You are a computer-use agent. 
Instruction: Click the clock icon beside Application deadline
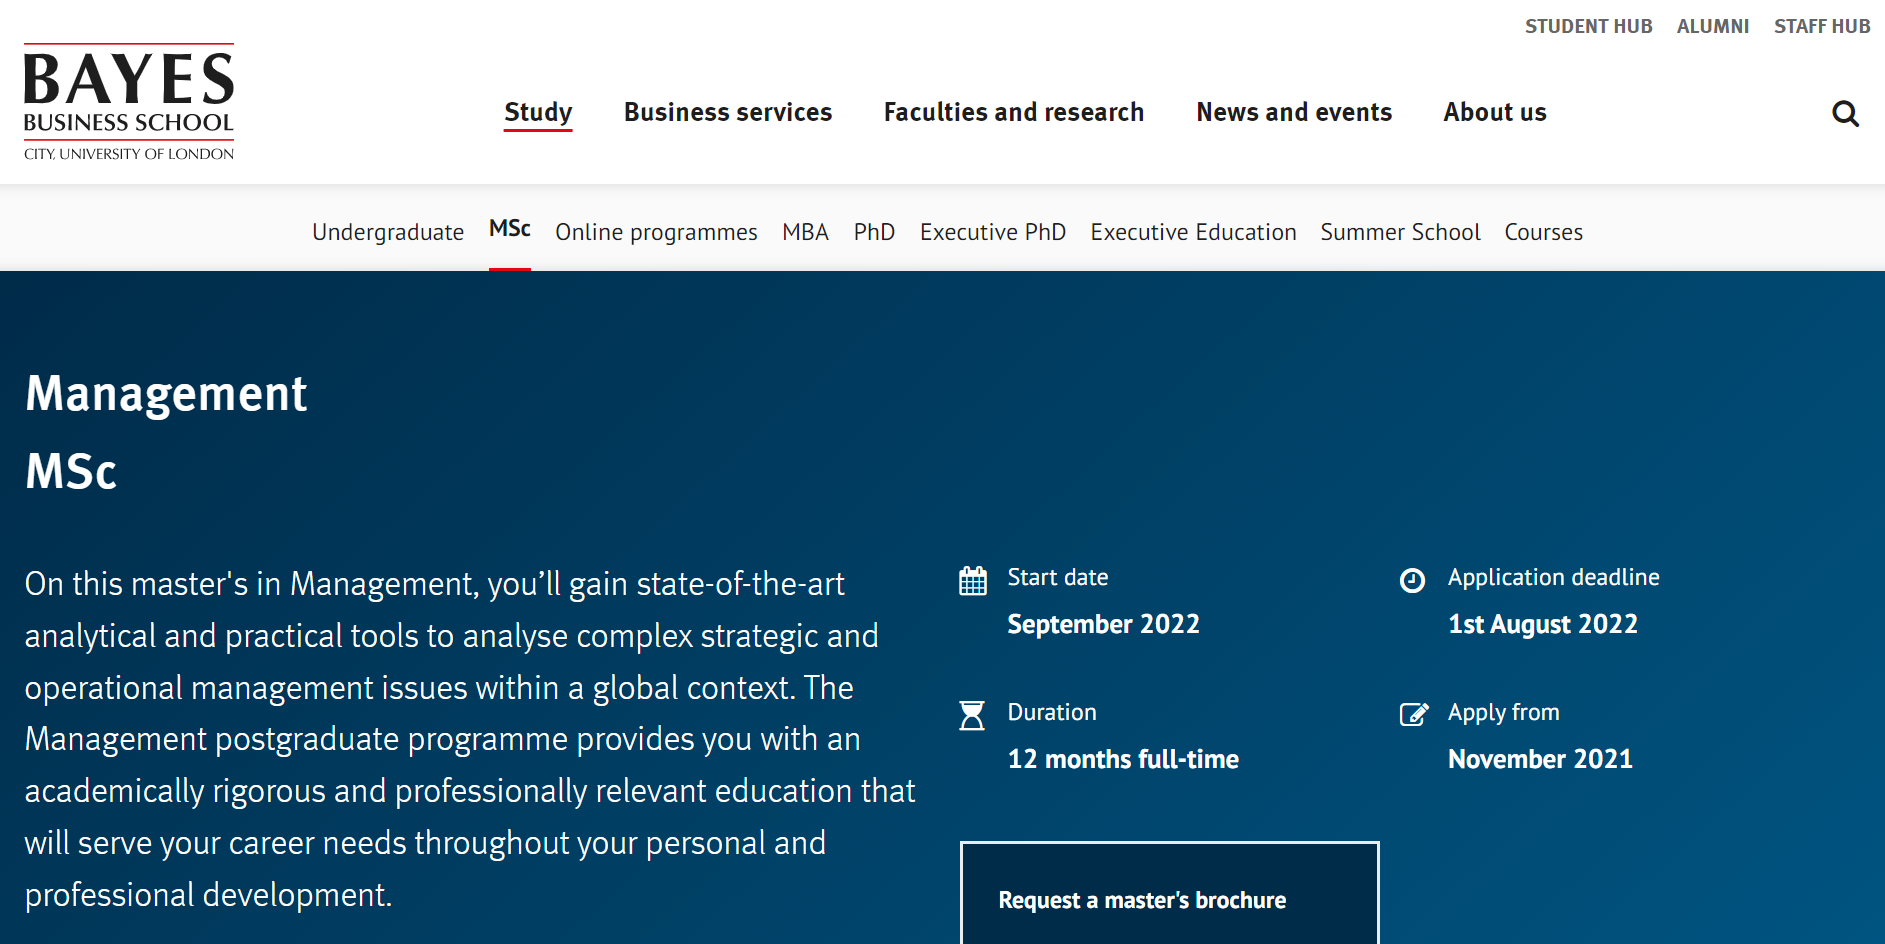(1412, 580)
